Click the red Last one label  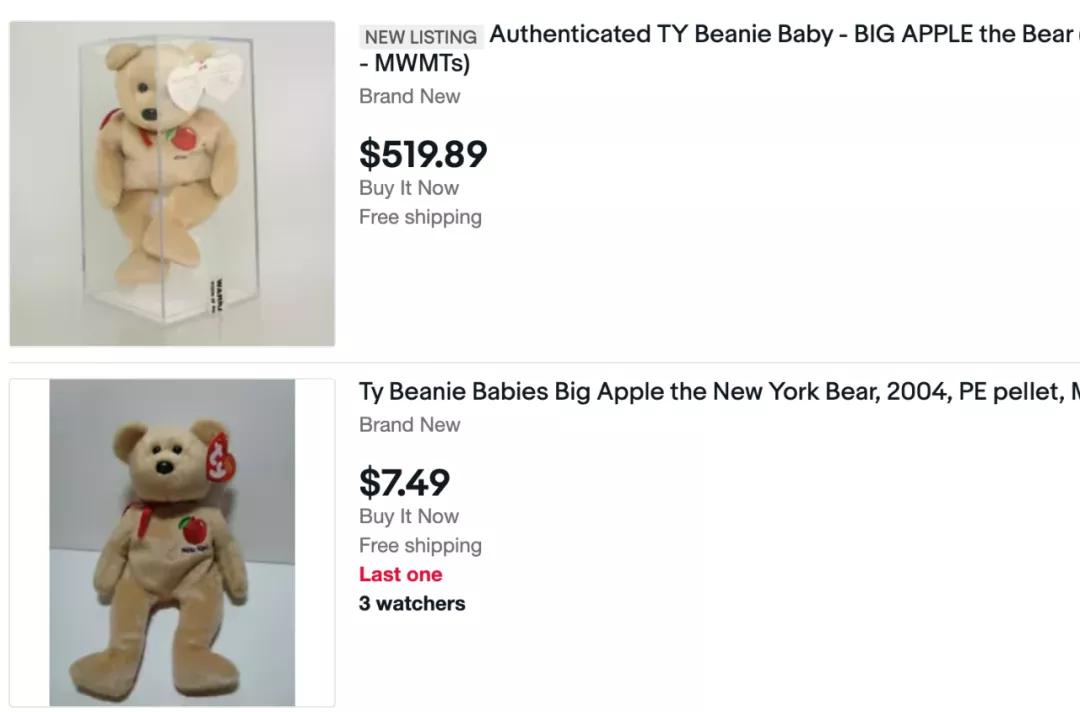coord(400,574)
